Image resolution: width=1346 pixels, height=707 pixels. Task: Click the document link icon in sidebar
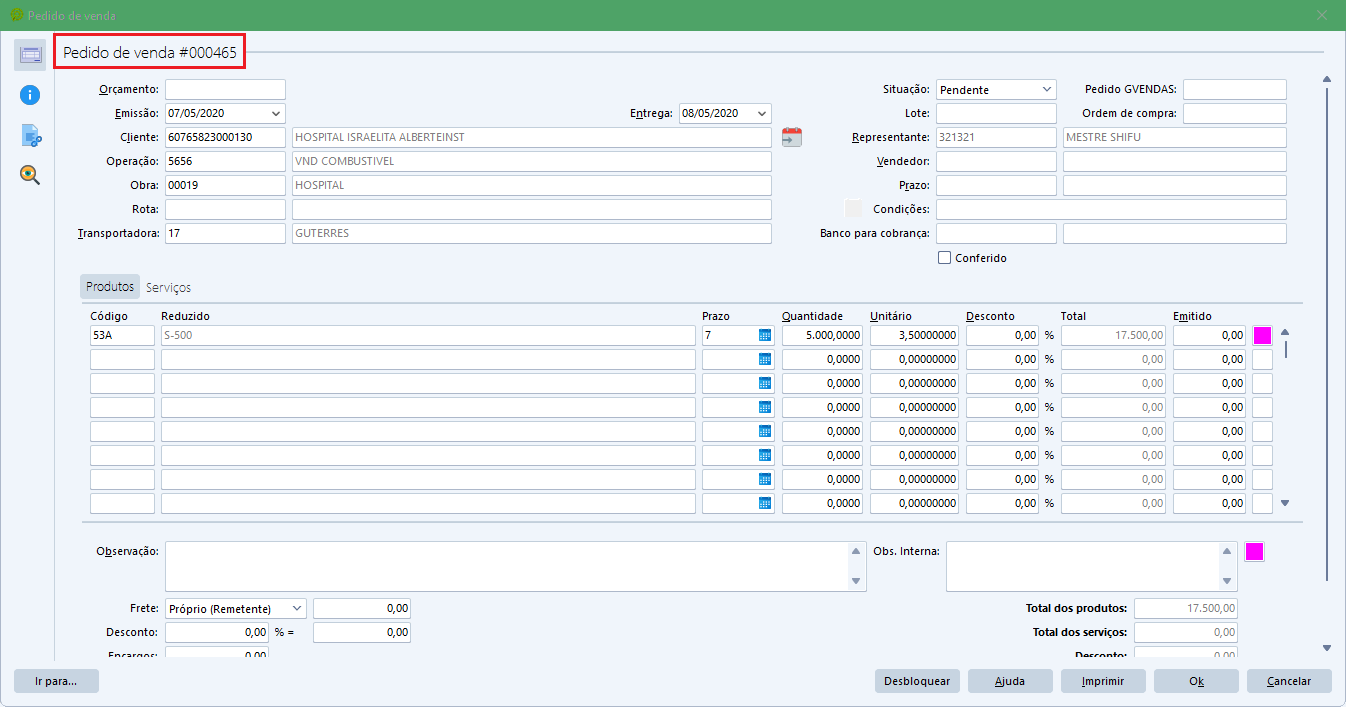(x=30, y=135)
